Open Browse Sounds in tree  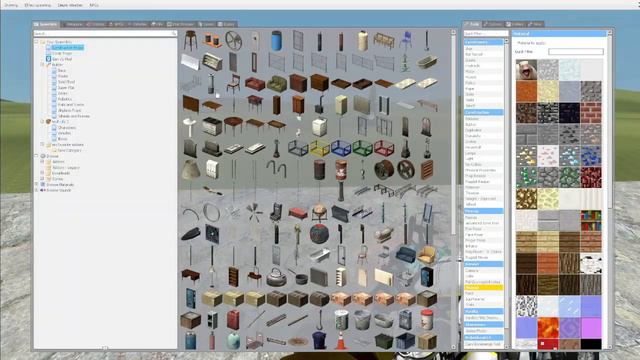[59, 190]
